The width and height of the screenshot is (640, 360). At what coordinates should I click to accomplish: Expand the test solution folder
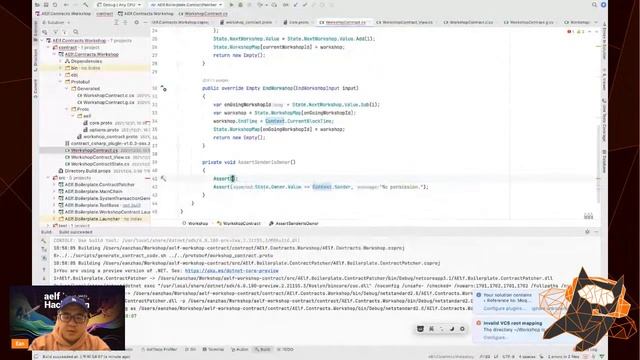click(x=48, y=225)
